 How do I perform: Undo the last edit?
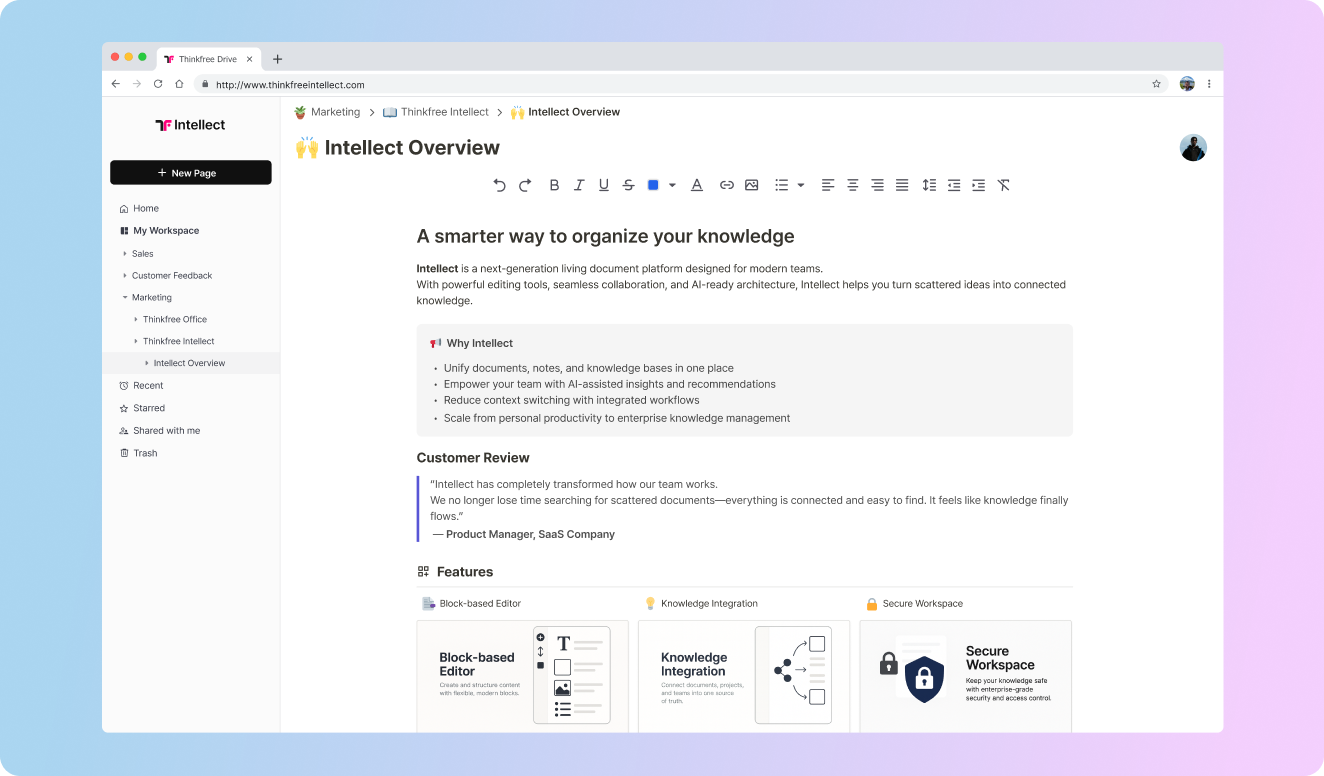tap(499, 185)
